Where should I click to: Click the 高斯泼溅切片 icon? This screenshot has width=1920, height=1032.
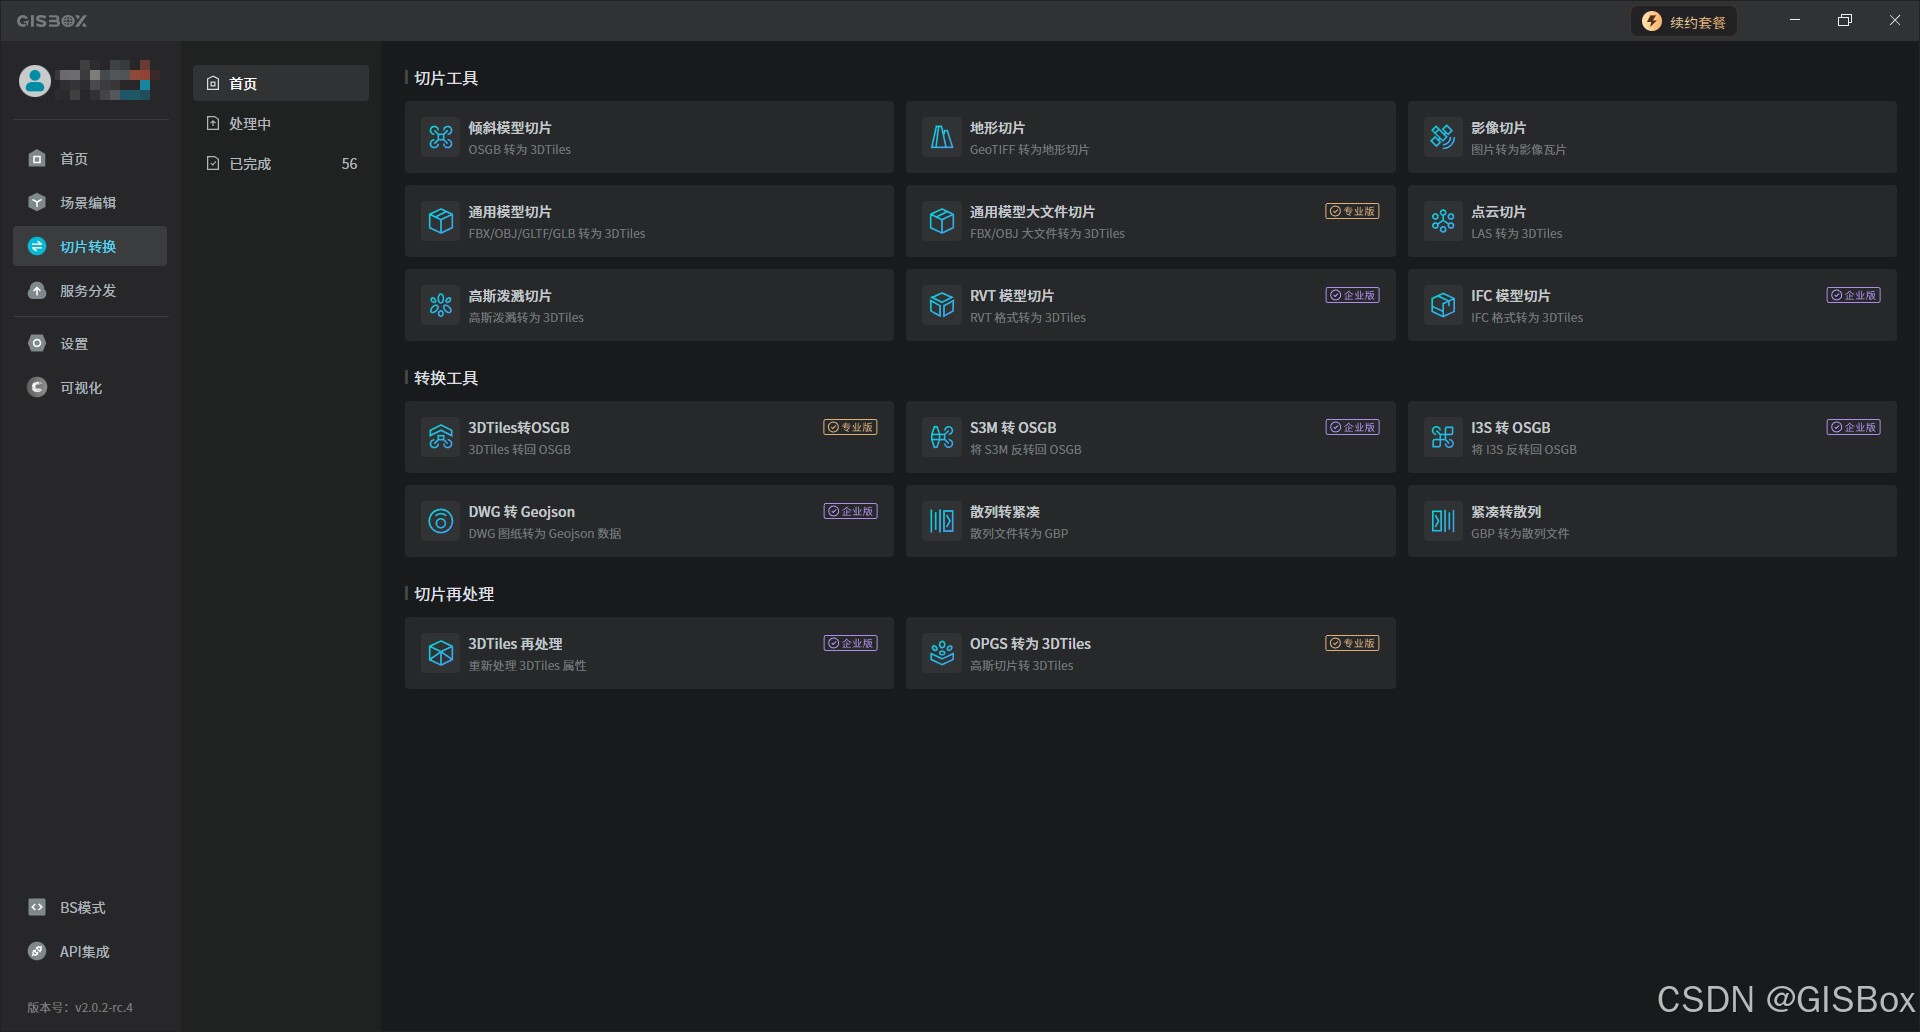(441, 305)
